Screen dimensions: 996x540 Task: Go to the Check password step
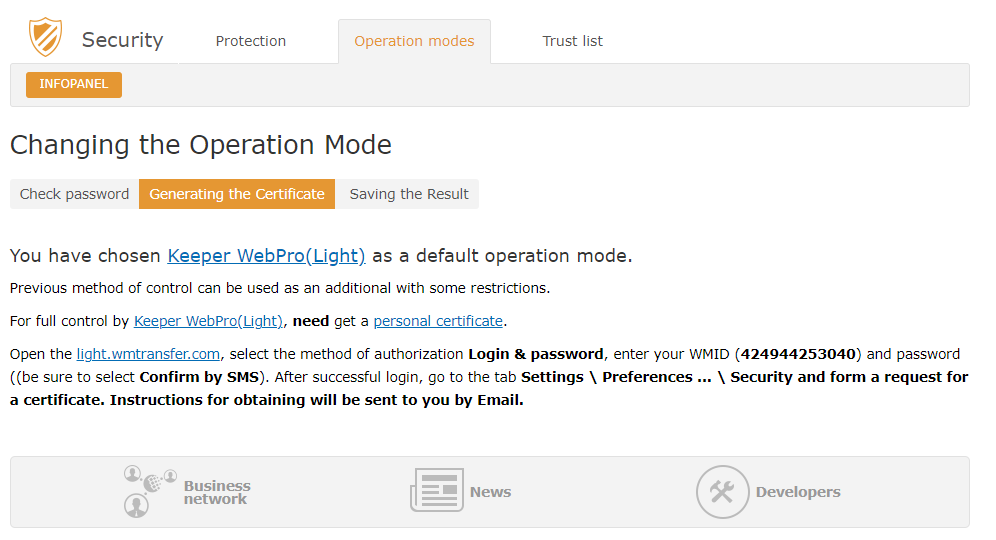[x=74, y=194]
